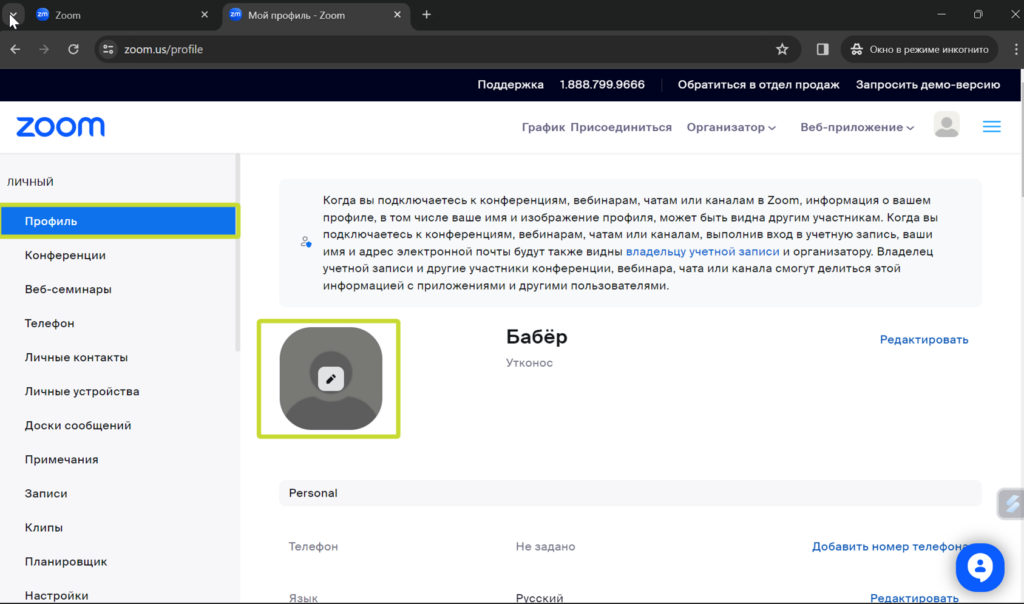
Task: Click Добавить номер телефона link
Action: [x=891, y=547]
